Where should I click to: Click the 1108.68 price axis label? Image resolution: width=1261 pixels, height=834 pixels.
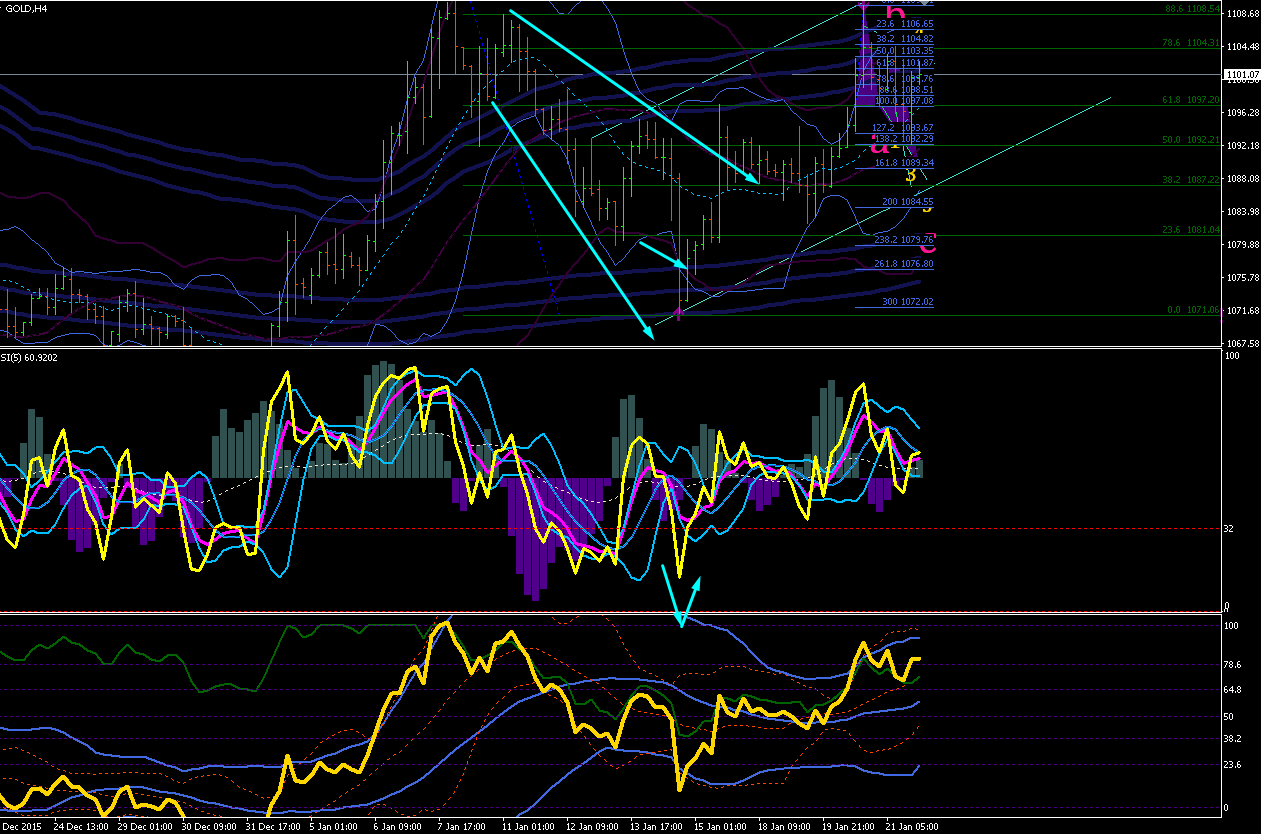pyautogui.click(x=1242, y=14)
